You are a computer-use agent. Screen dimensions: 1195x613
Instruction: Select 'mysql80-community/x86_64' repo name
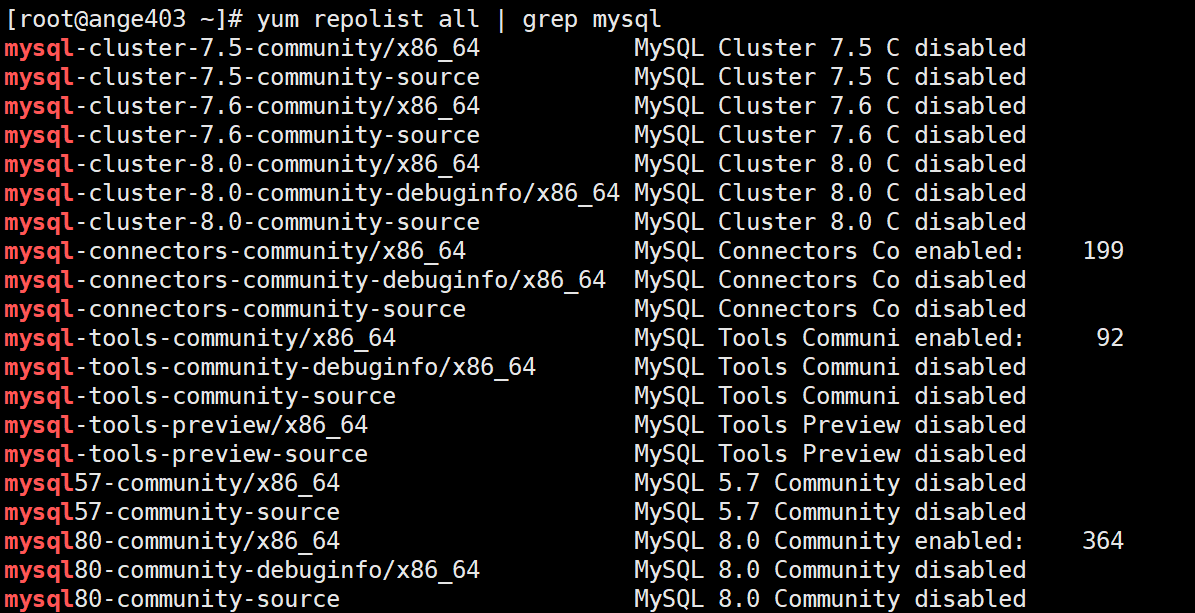172,541
